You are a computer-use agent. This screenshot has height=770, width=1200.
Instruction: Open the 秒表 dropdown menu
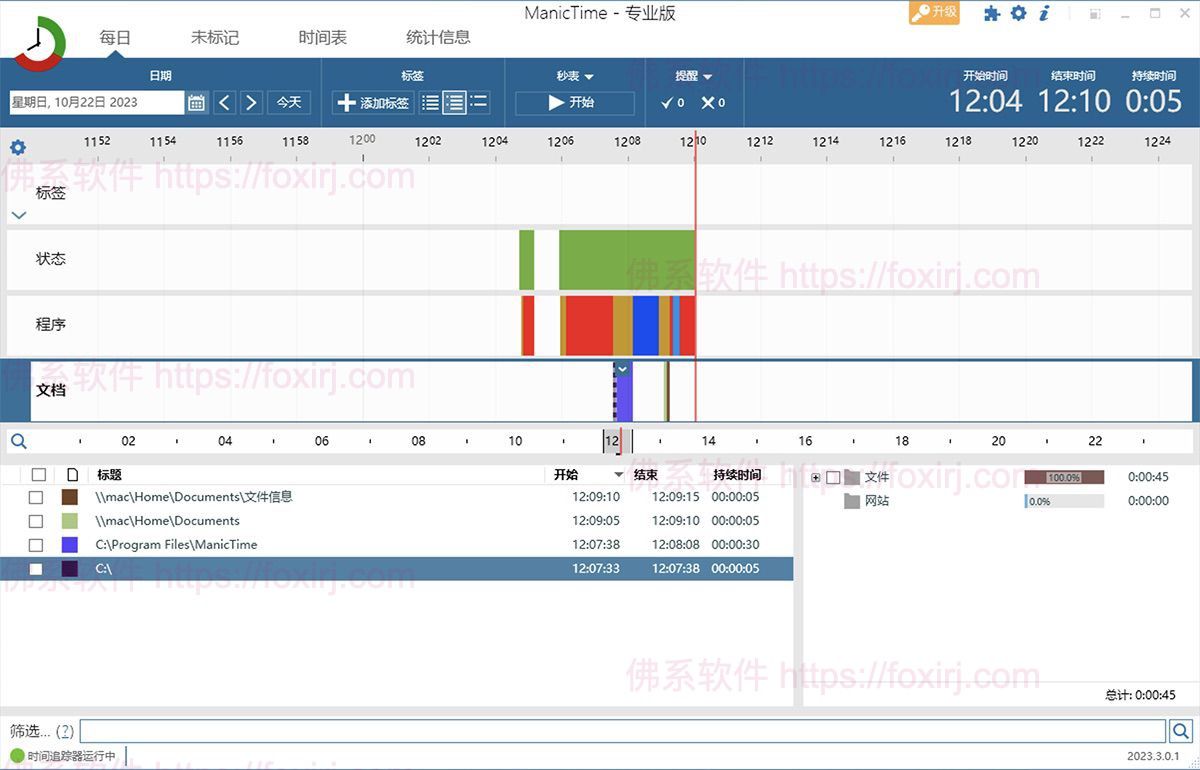point(575,76)
